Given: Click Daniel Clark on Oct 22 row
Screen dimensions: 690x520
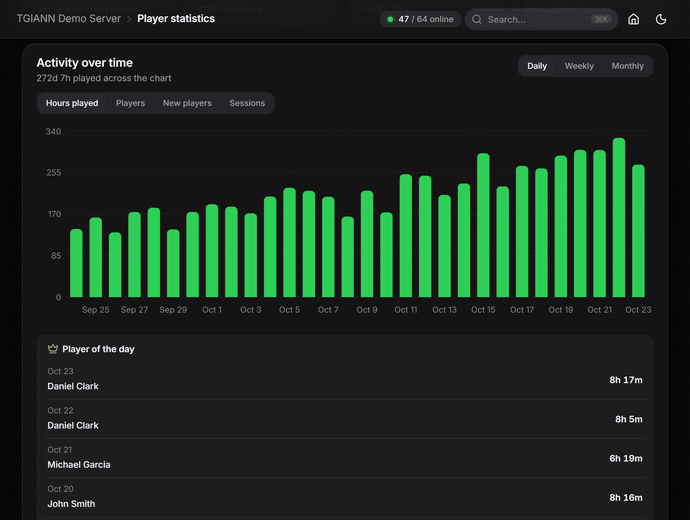Looking at the screenshot, I should 73,425.
